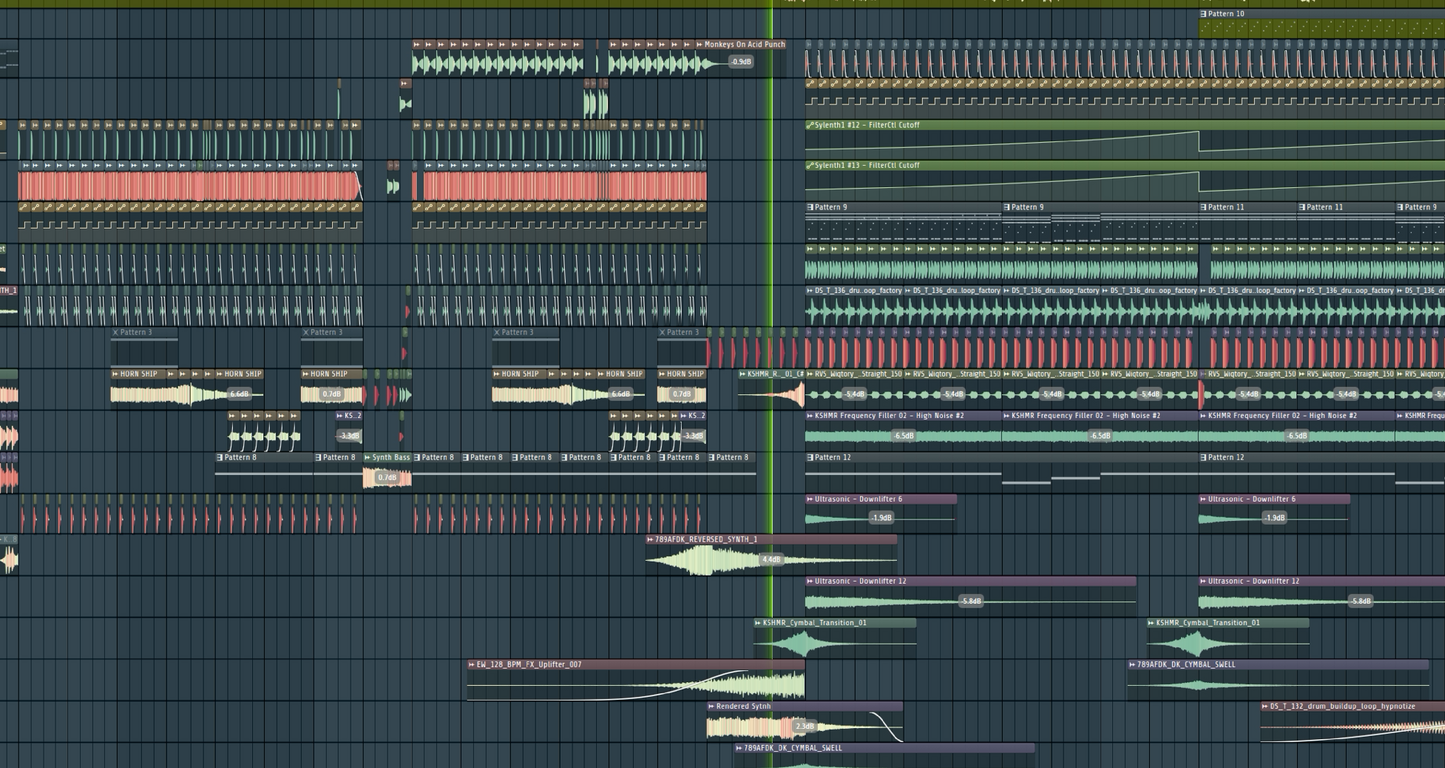Click clip icon of leftmost KSHMR_Cymbal_Transition_01
Viewport: 1445px width, 768px height.
tap(758, 623)
